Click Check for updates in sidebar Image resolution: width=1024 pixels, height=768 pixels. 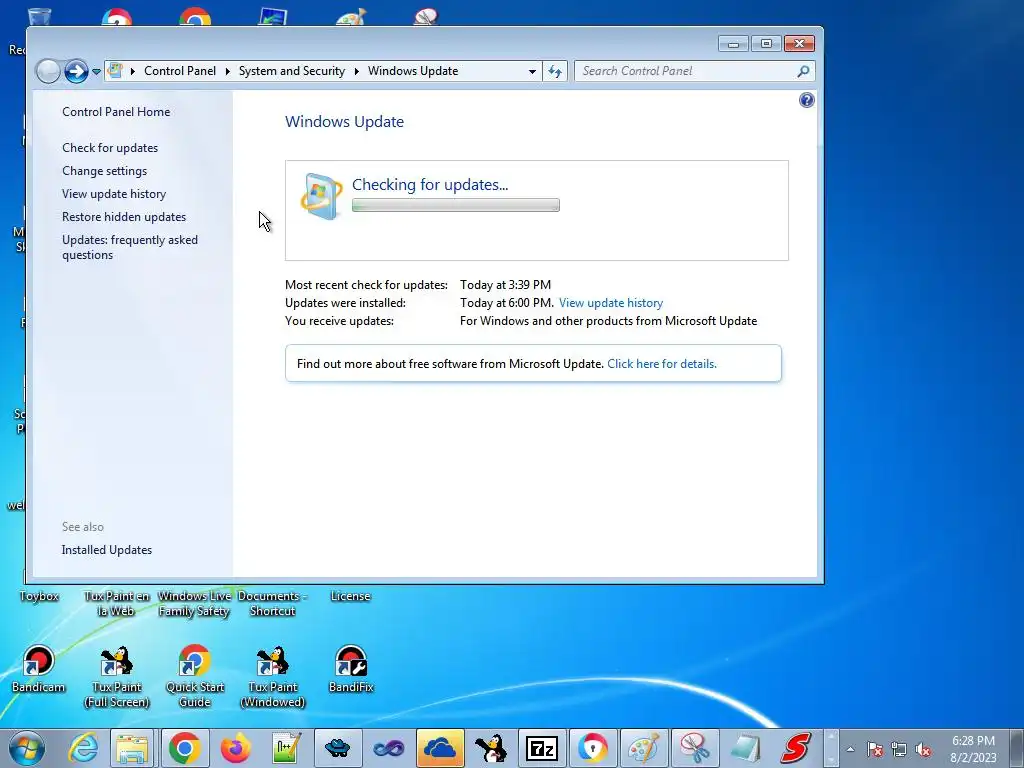(x=110, y=148)
